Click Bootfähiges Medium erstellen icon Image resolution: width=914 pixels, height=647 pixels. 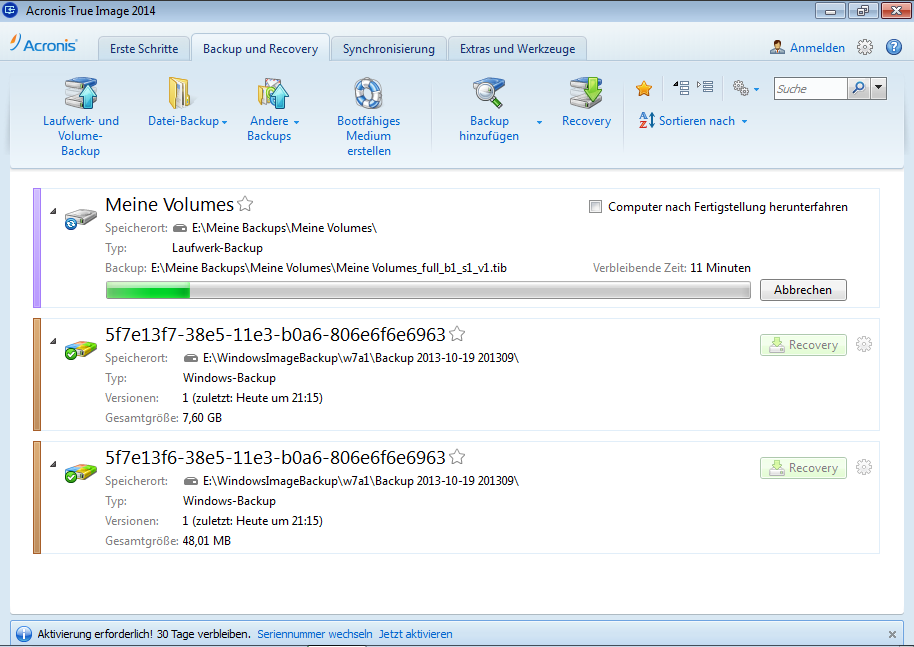pyautogui.click(x=368, y=93)
